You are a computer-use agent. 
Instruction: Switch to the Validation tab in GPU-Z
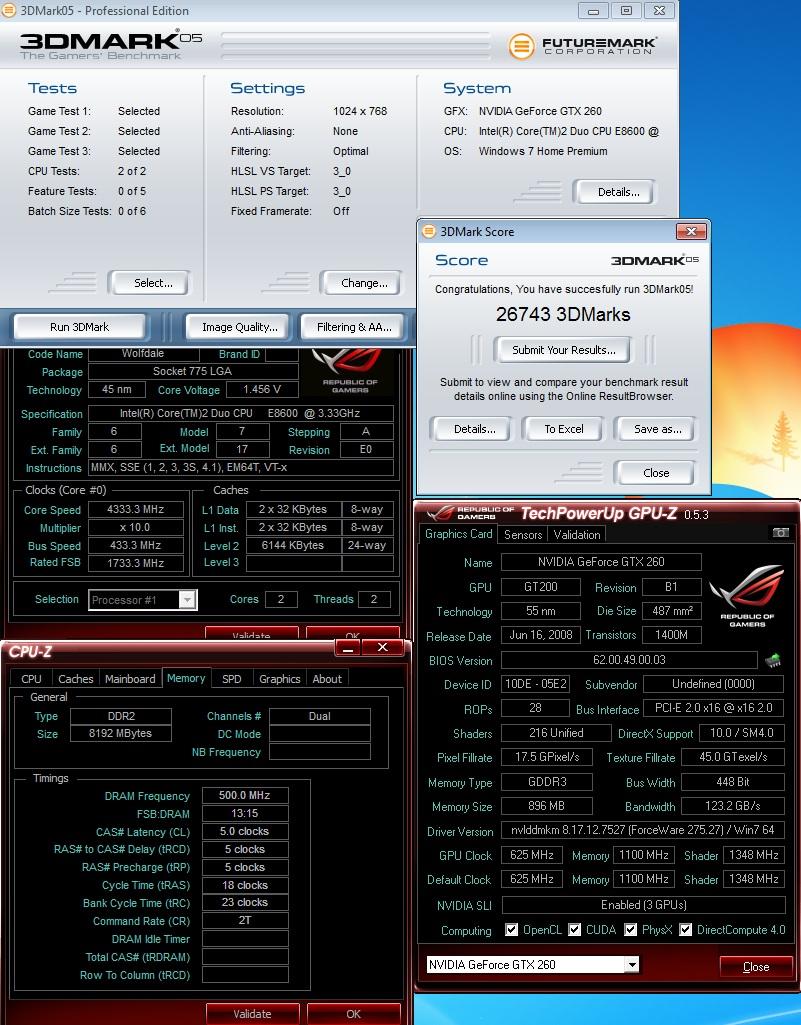577,535
